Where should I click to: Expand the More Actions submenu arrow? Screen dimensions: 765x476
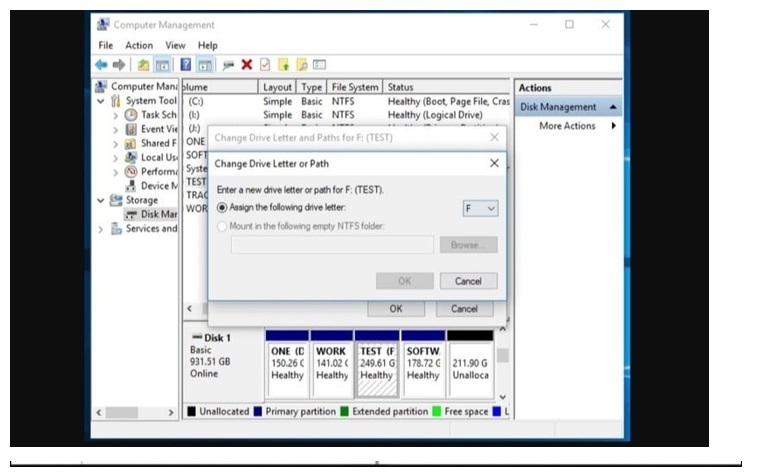coord(613,126)
